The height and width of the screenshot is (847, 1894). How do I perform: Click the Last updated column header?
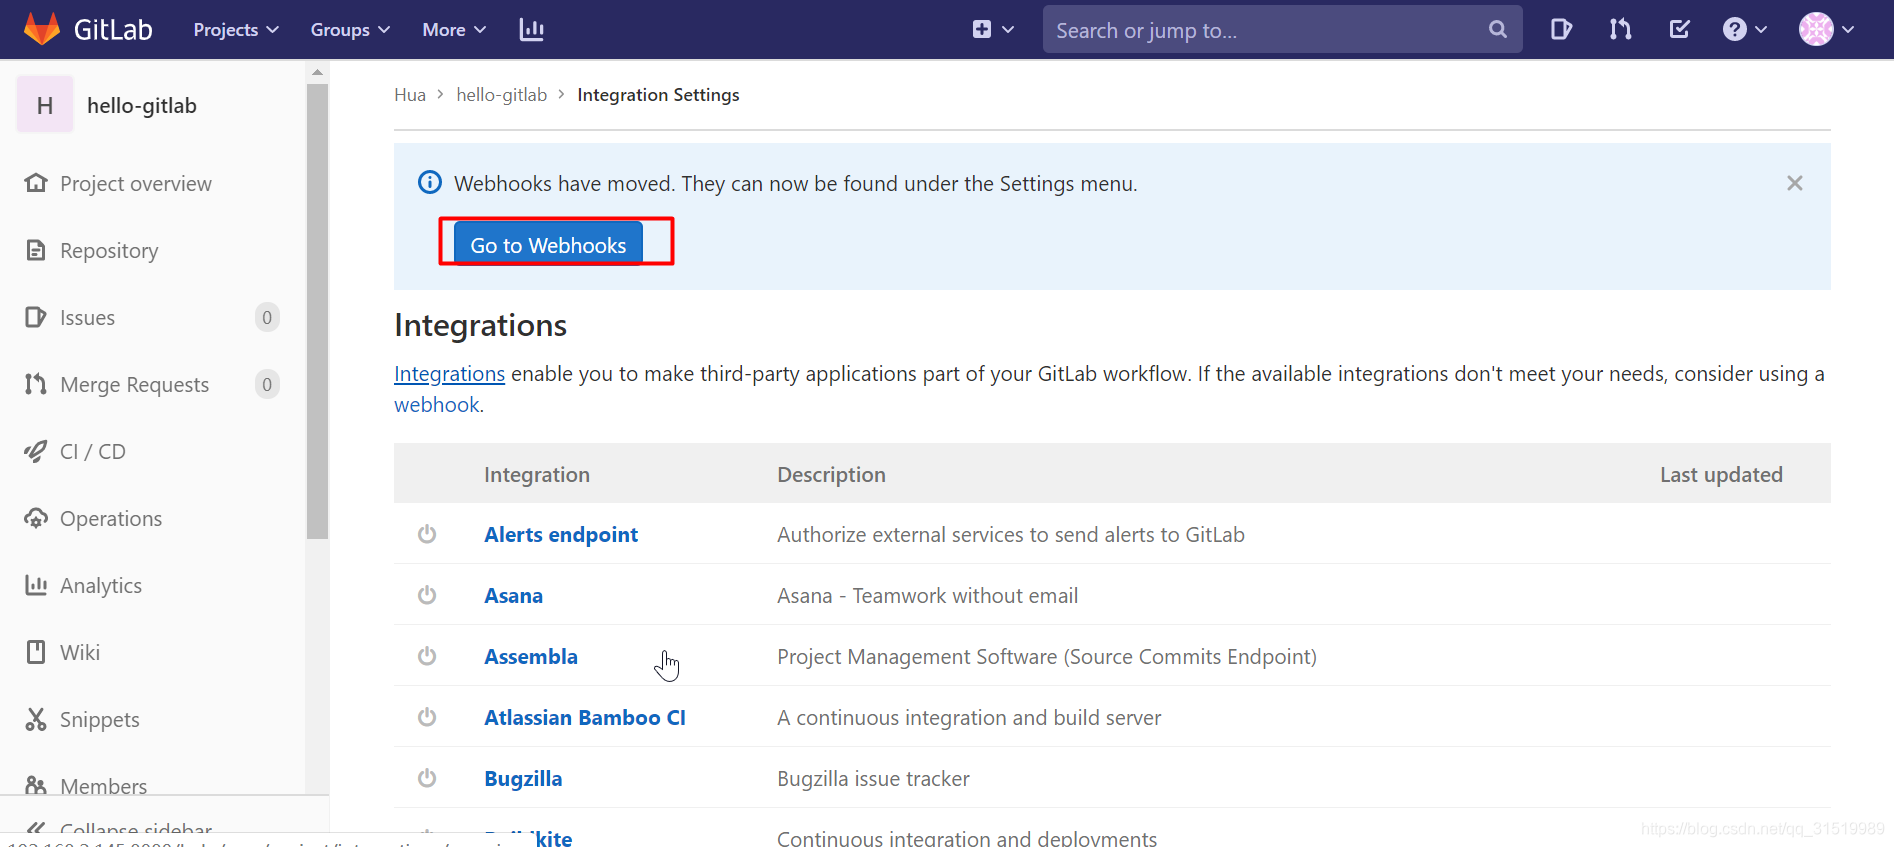(x=1721, y=475)
